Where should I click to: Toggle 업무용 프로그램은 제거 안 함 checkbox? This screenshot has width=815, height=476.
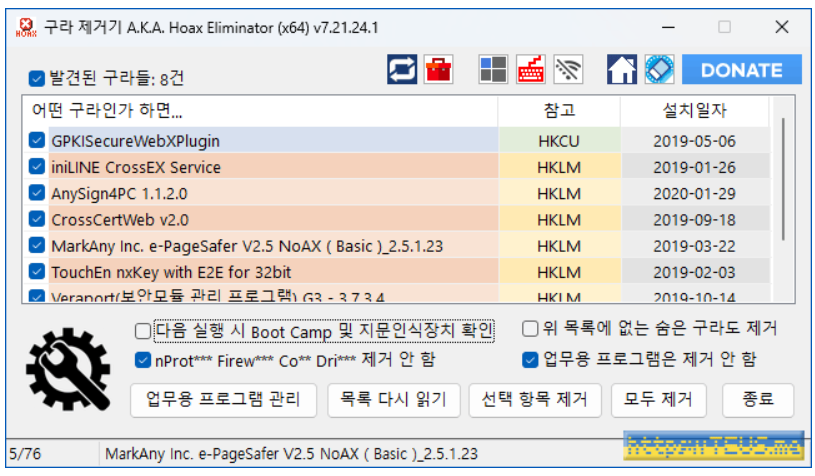tap(530, 360)
